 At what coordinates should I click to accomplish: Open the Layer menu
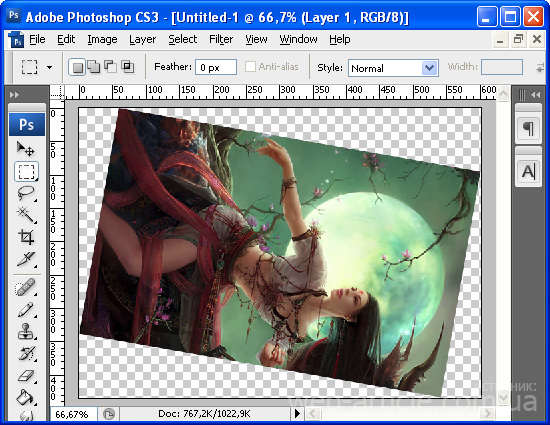(142, 39)
